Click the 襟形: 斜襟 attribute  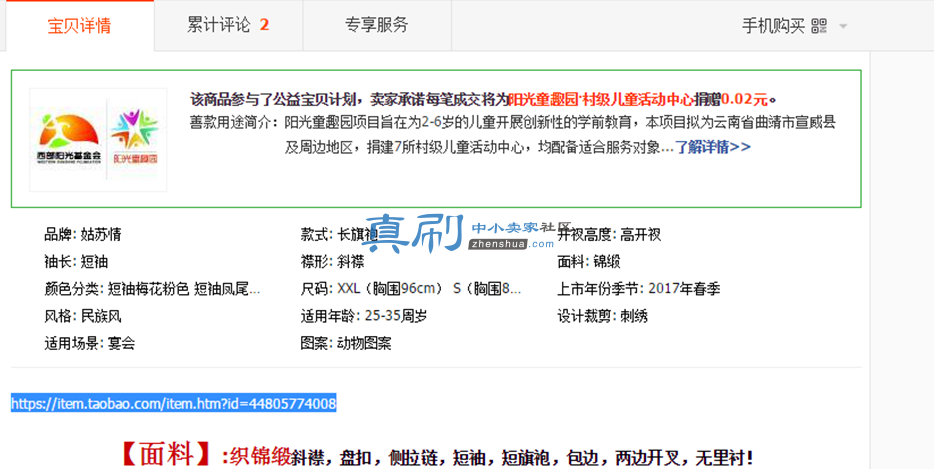(x=332, y=262)
